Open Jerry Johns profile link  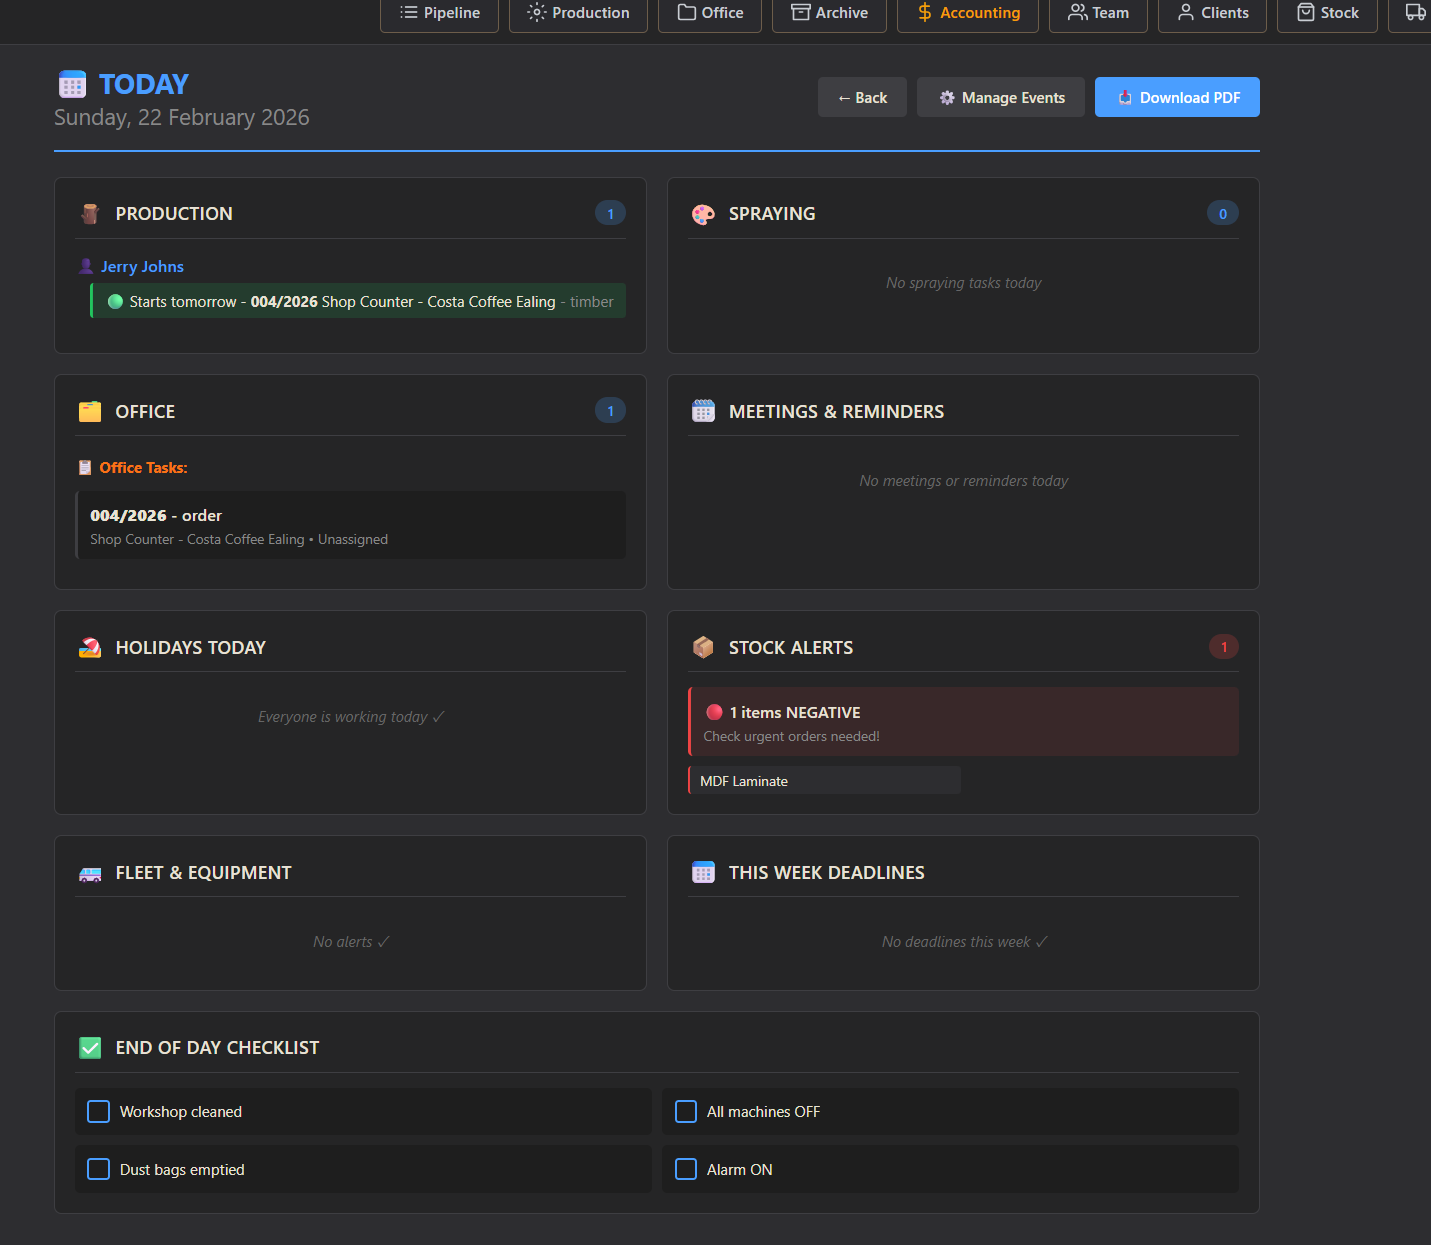(142, 267)
